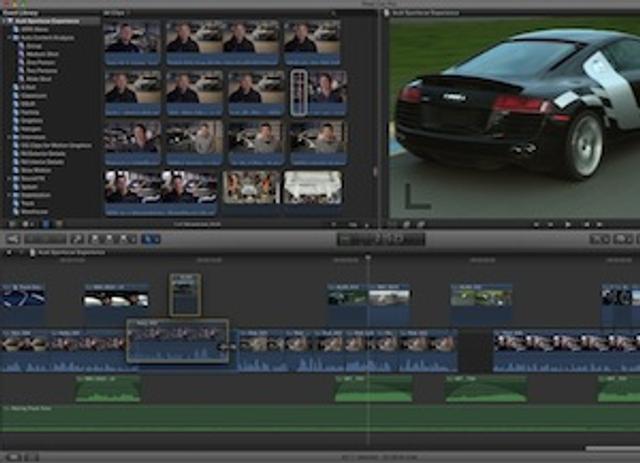Click the Select arrow tool in the toolbar

point(151,239)
